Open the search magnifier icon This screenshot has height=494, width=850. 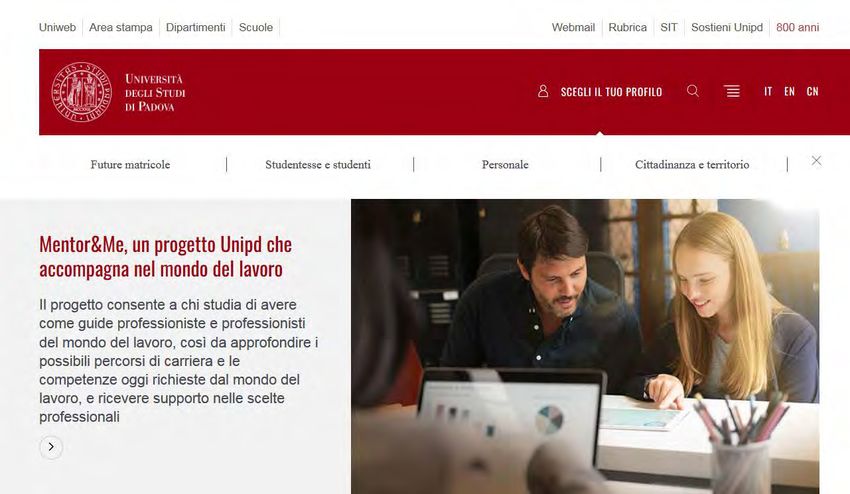pyautogui.click(x=693, y=91)
